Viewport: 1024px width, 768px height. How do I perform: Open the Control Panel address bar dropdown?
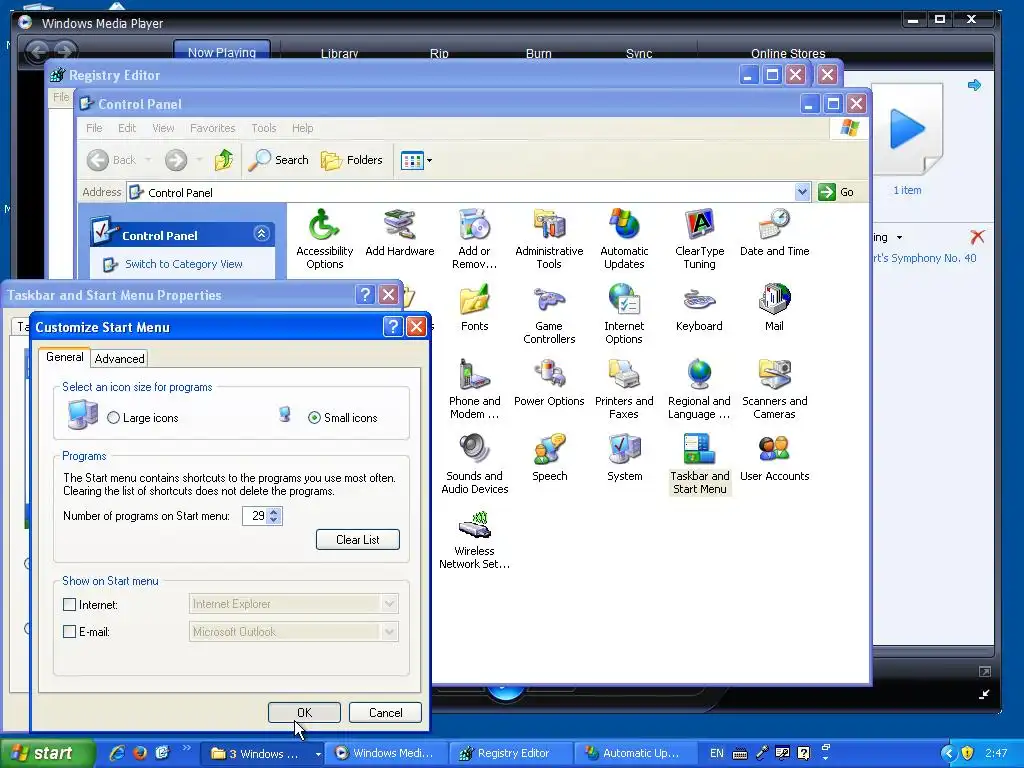(x=802, y=192)
